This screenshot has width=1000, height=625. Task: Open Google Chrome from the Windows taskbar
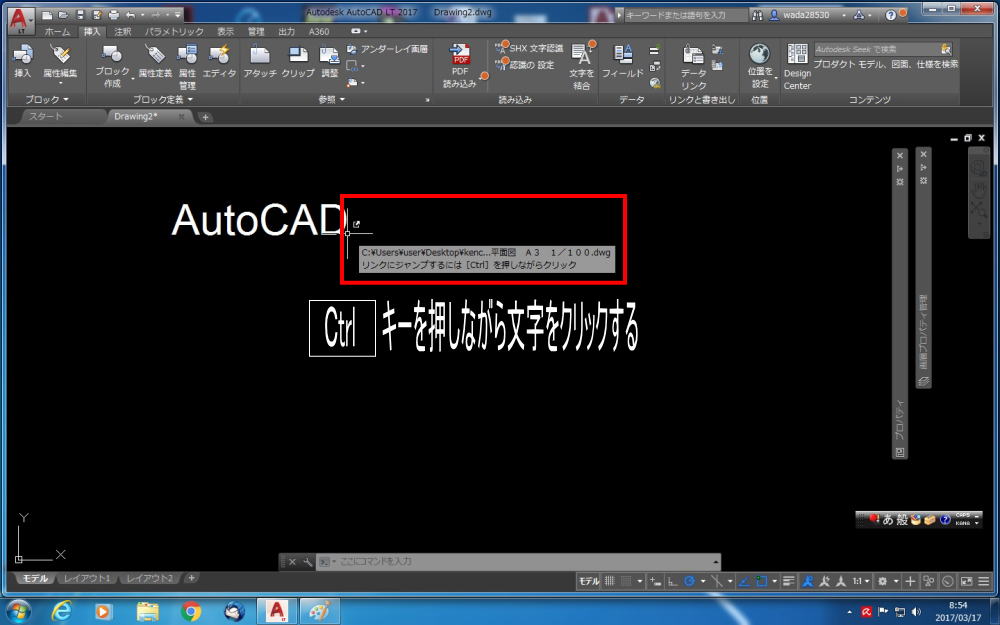pos(191,612)
